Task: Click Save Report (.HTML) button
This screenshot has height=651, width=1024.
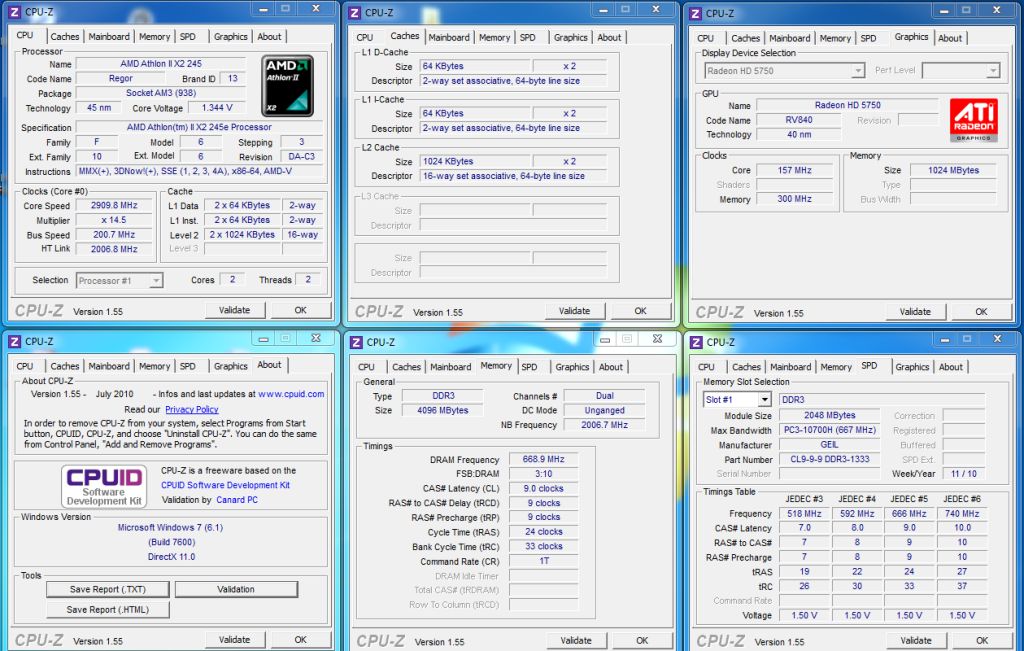Action: point(108,609)
